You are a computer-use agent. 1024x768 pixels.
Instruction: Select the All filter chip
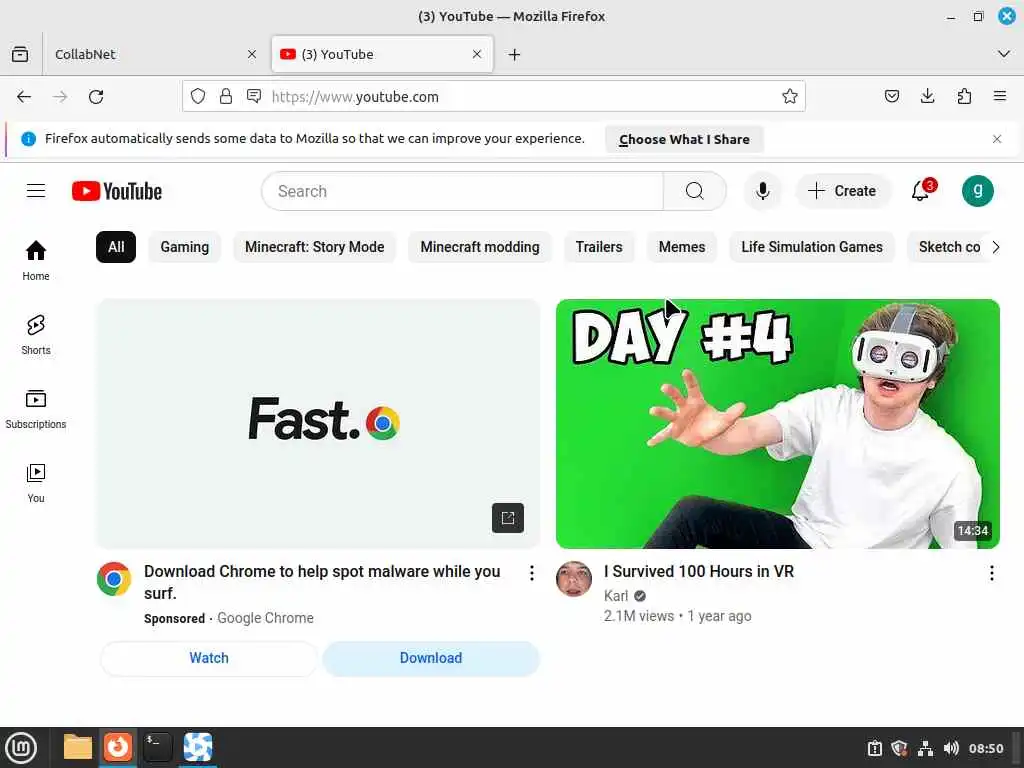(116, 247)
